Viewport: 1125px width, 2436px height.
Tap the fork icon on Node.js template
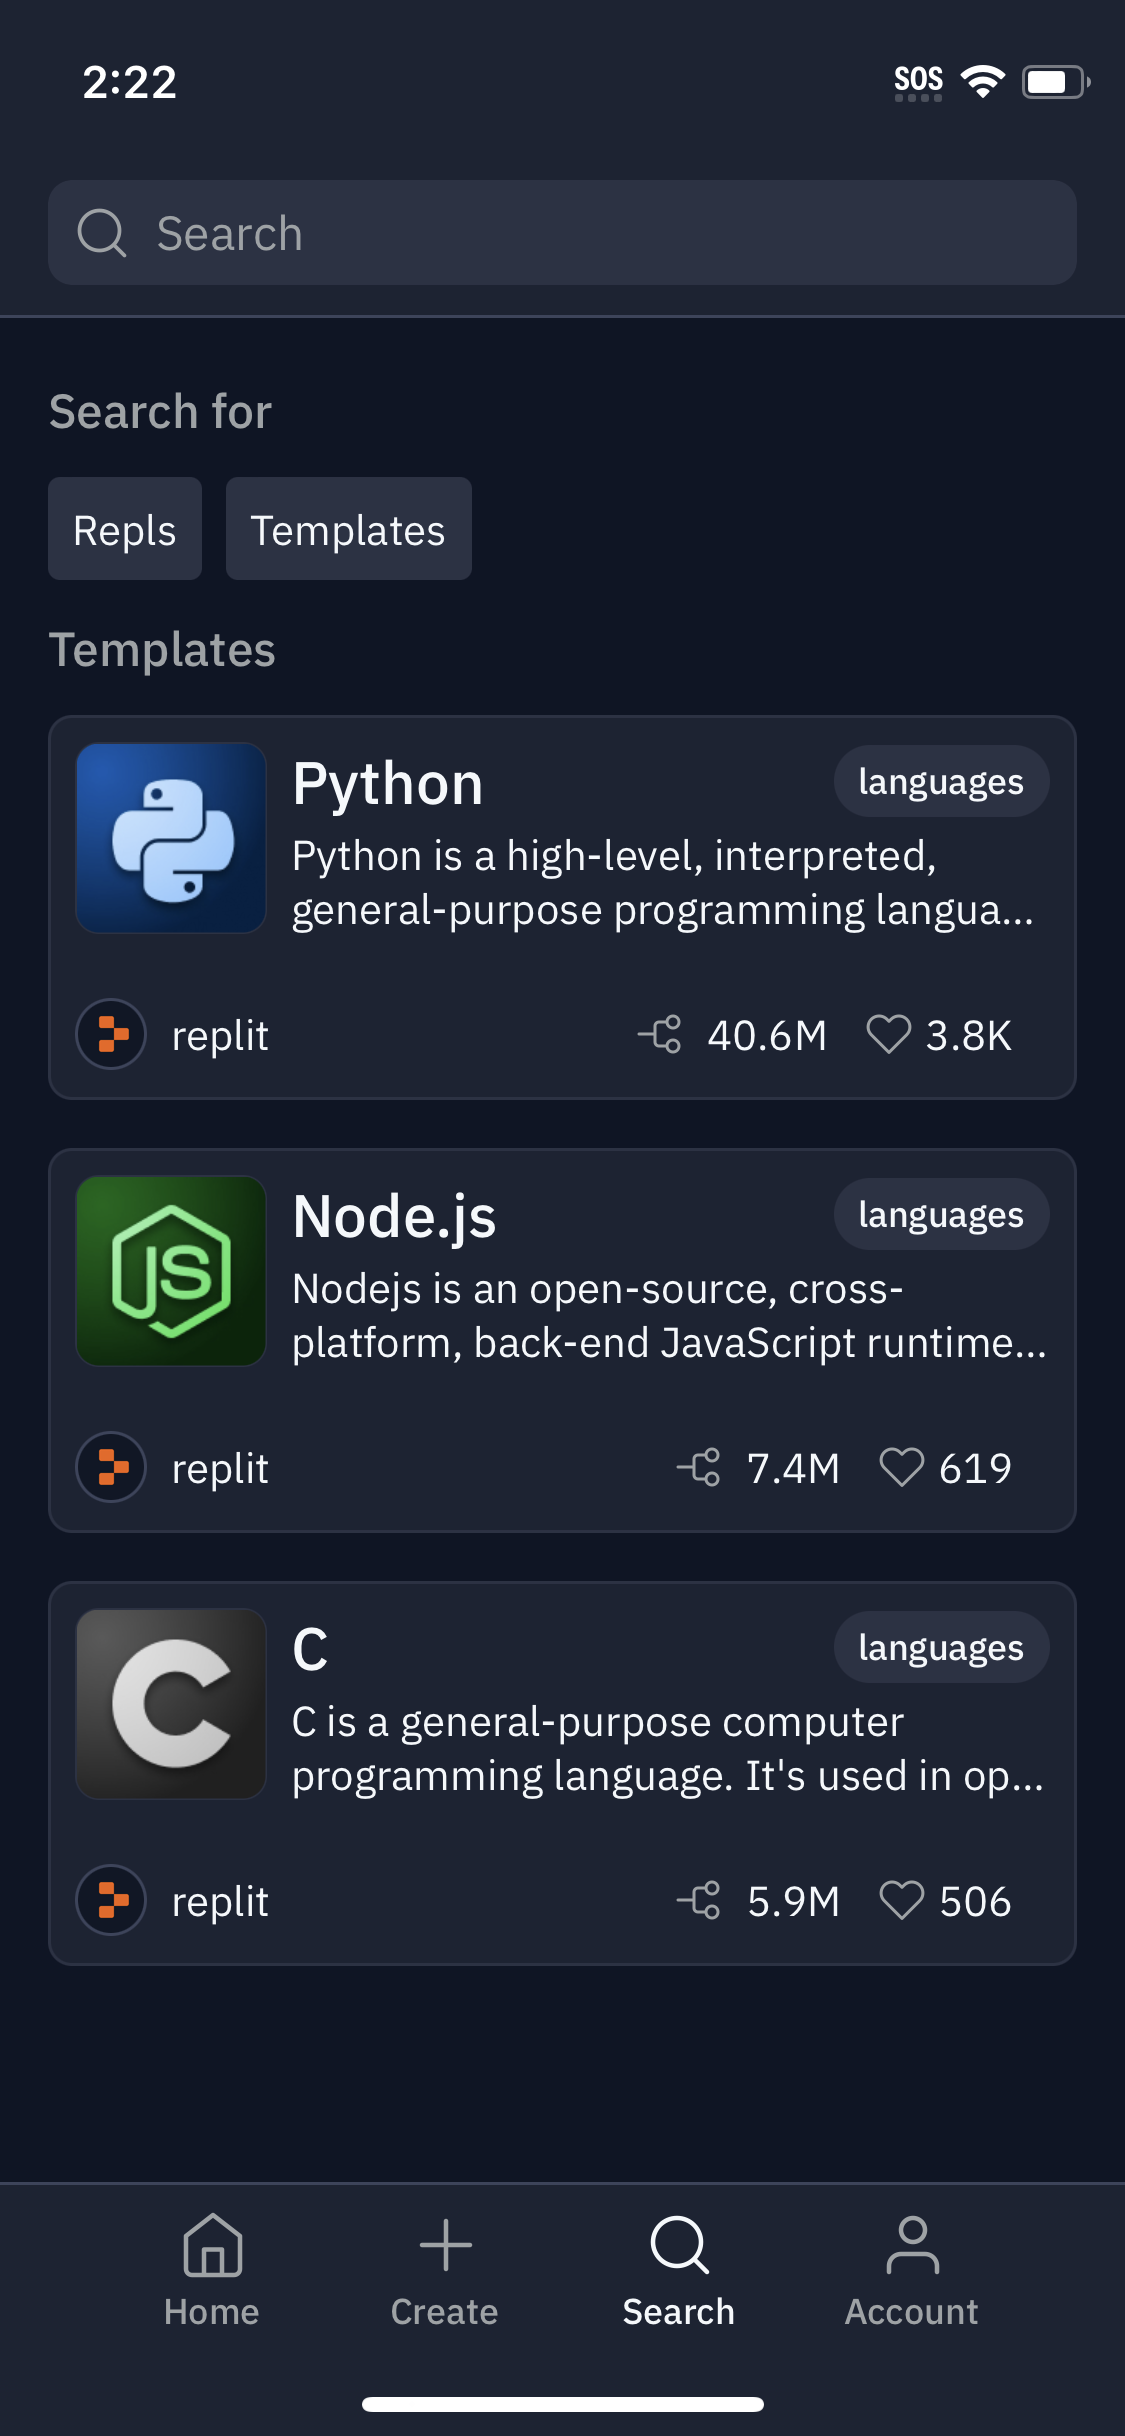(x=699, y=1467)
